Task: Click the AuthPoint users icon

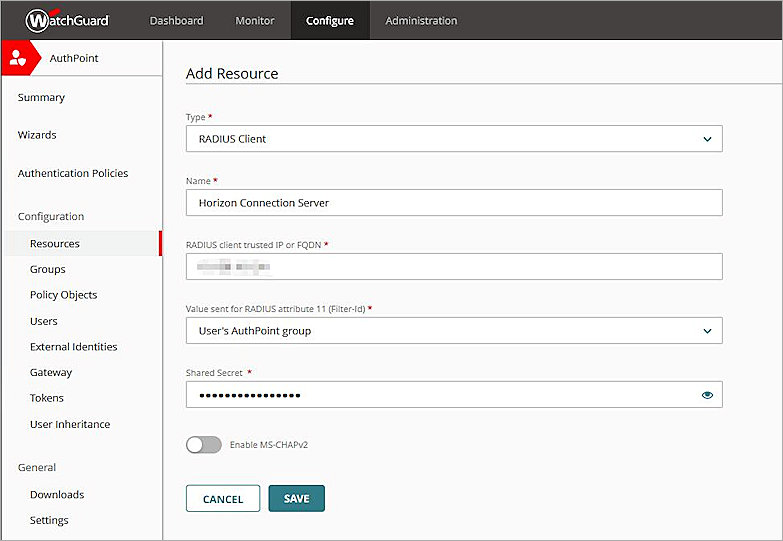Action: click(x=17, y=59)
